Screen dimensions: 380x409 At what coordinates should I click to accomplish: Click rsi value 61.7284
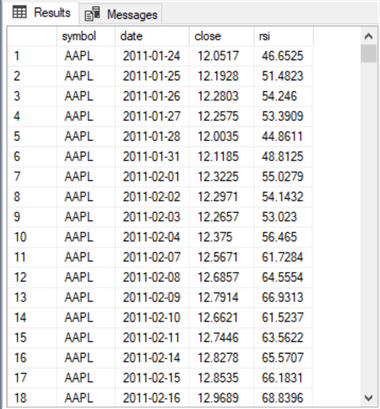coord(283,257)
